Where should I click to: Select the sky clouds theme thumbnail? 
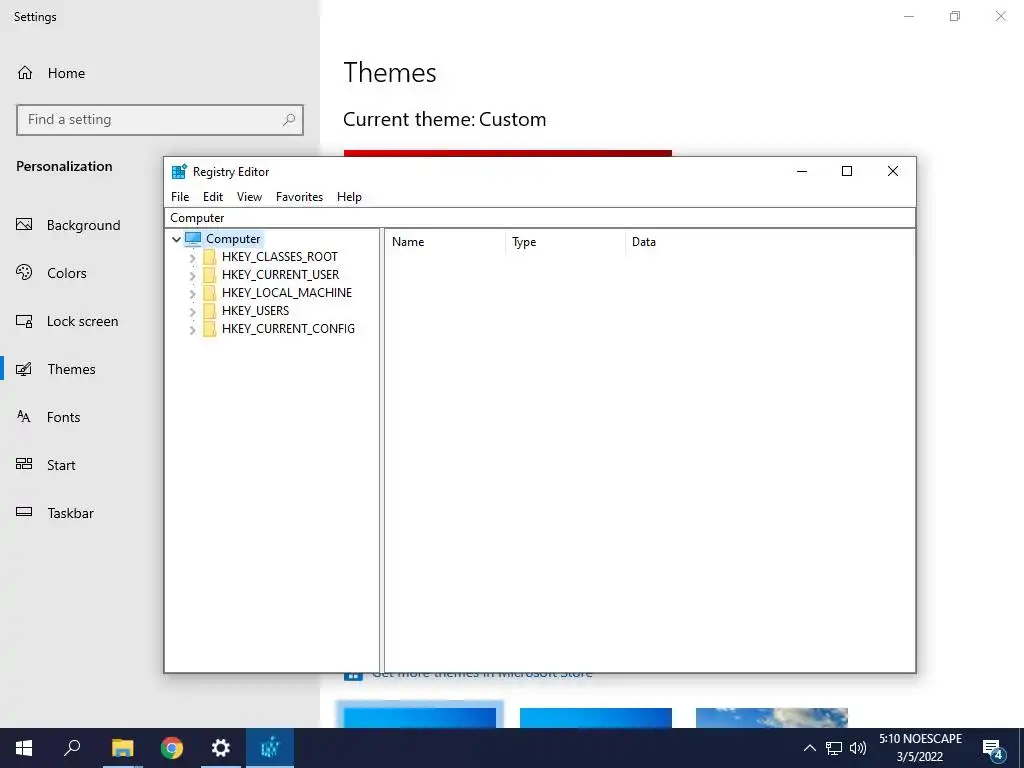coord(772,717)
